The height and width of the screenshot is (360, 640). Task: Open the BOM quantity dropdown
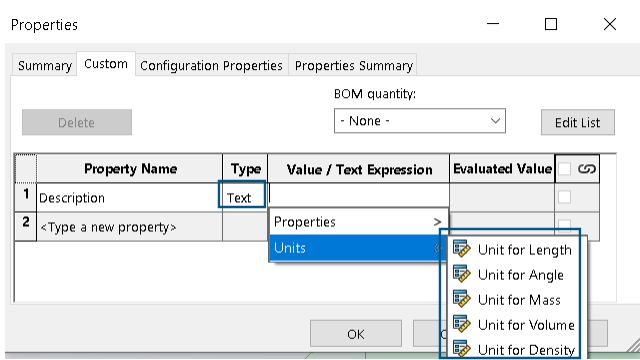420,121
